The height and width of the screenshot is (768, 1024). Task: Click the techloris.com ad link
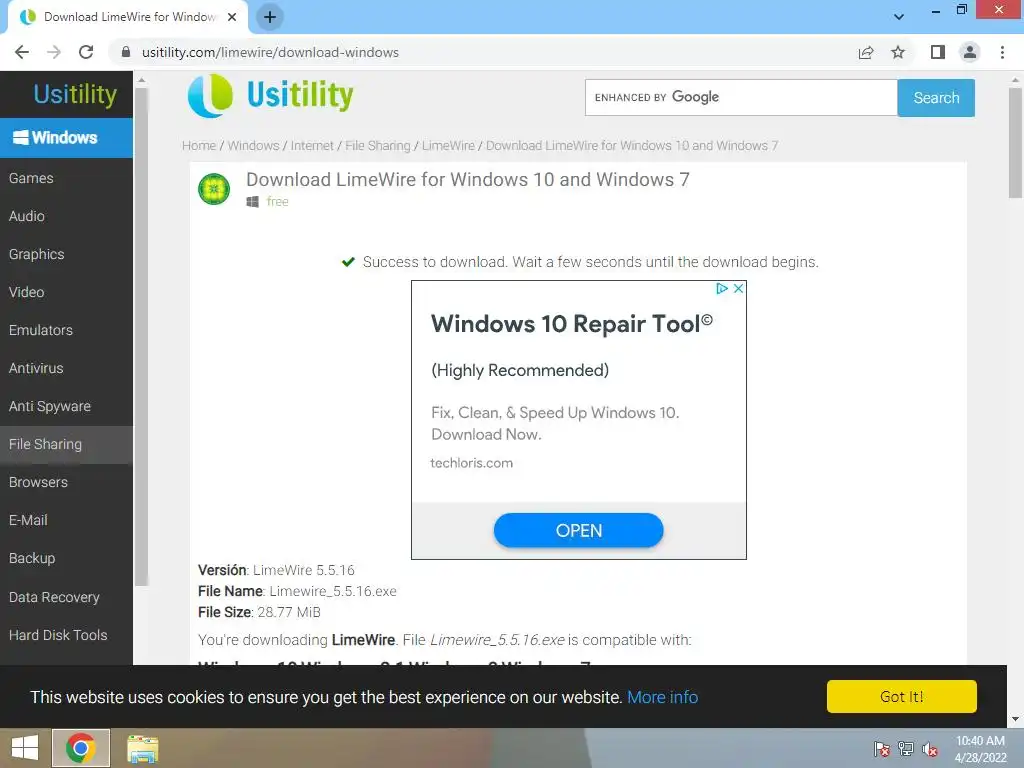tap(472, 463)
